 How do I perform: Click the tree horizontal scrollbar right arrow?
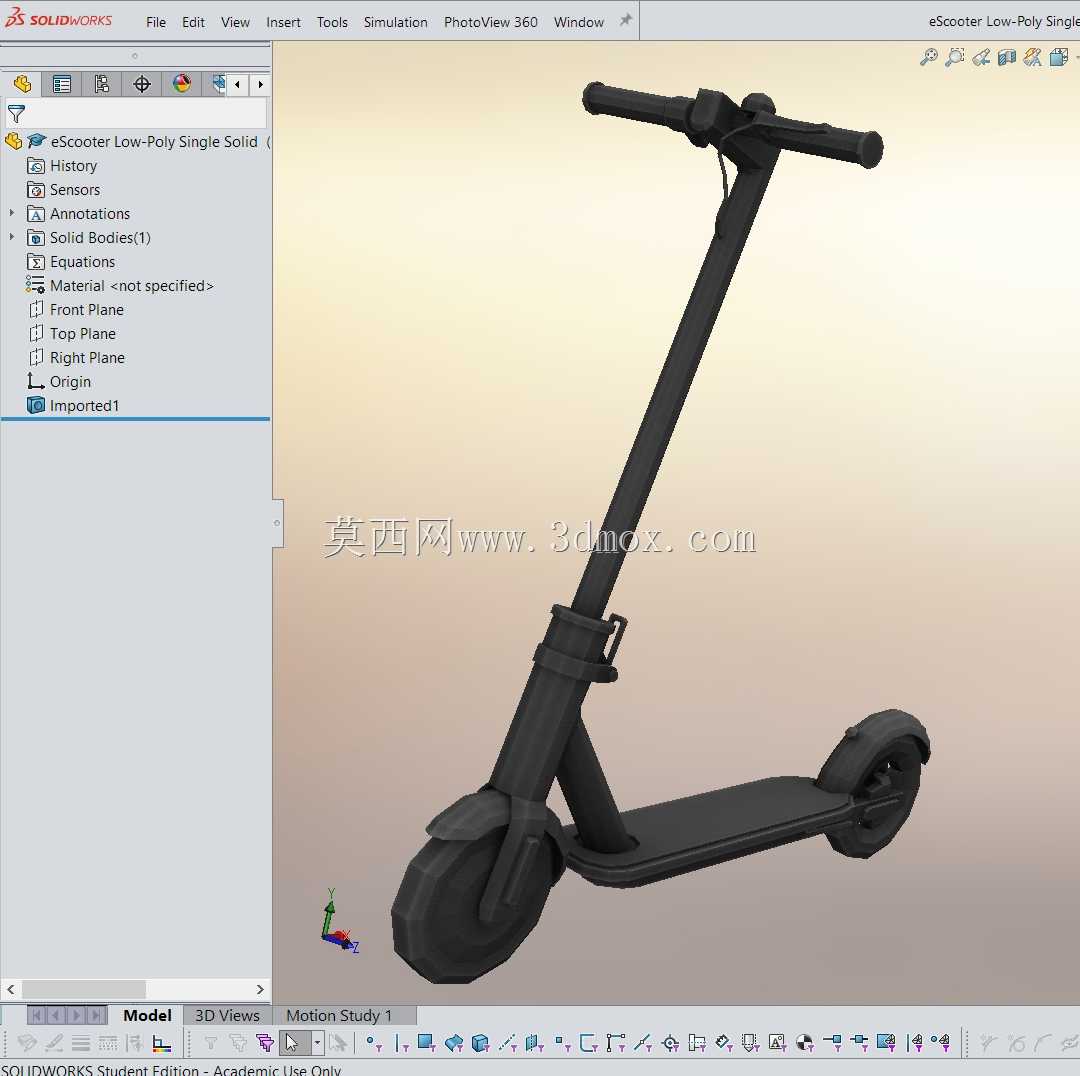(260, 989)
